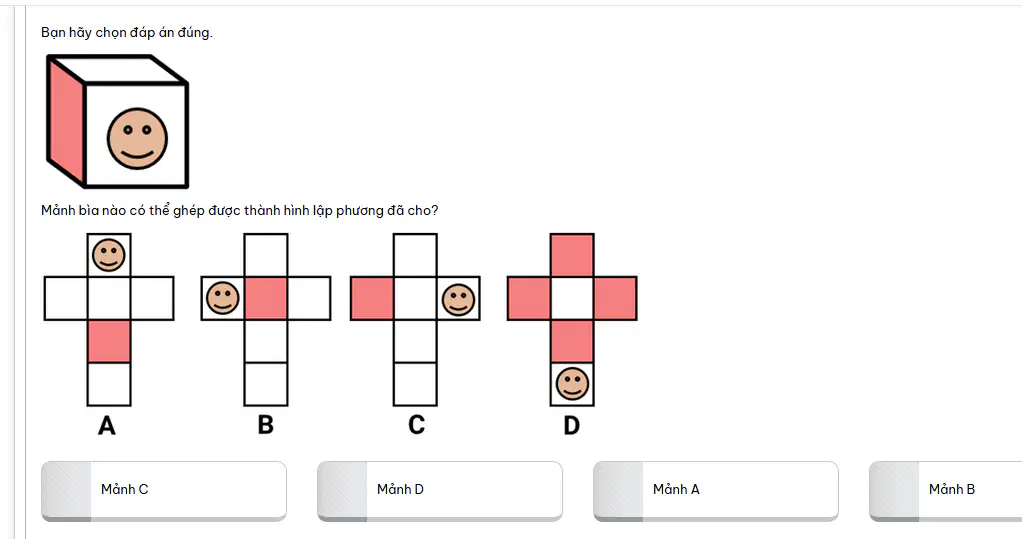Click the smiley face in net B
This screenshot has height=539, width=1022.
point(223,298)
